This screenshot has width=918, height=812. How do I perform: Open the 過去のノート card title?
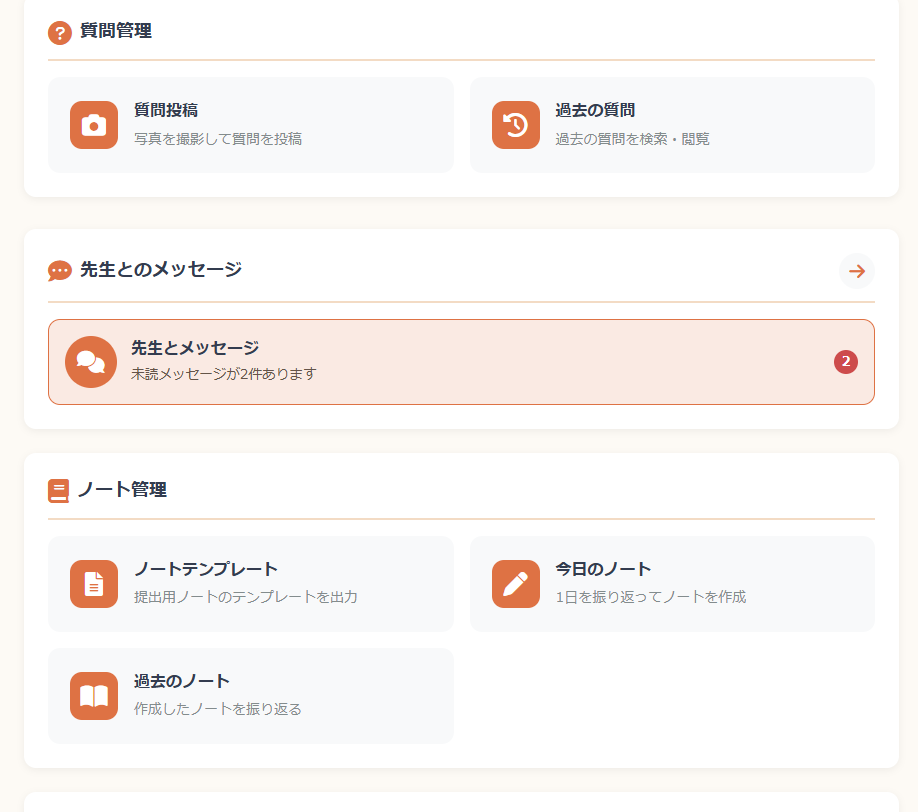[x=181, y=681]
